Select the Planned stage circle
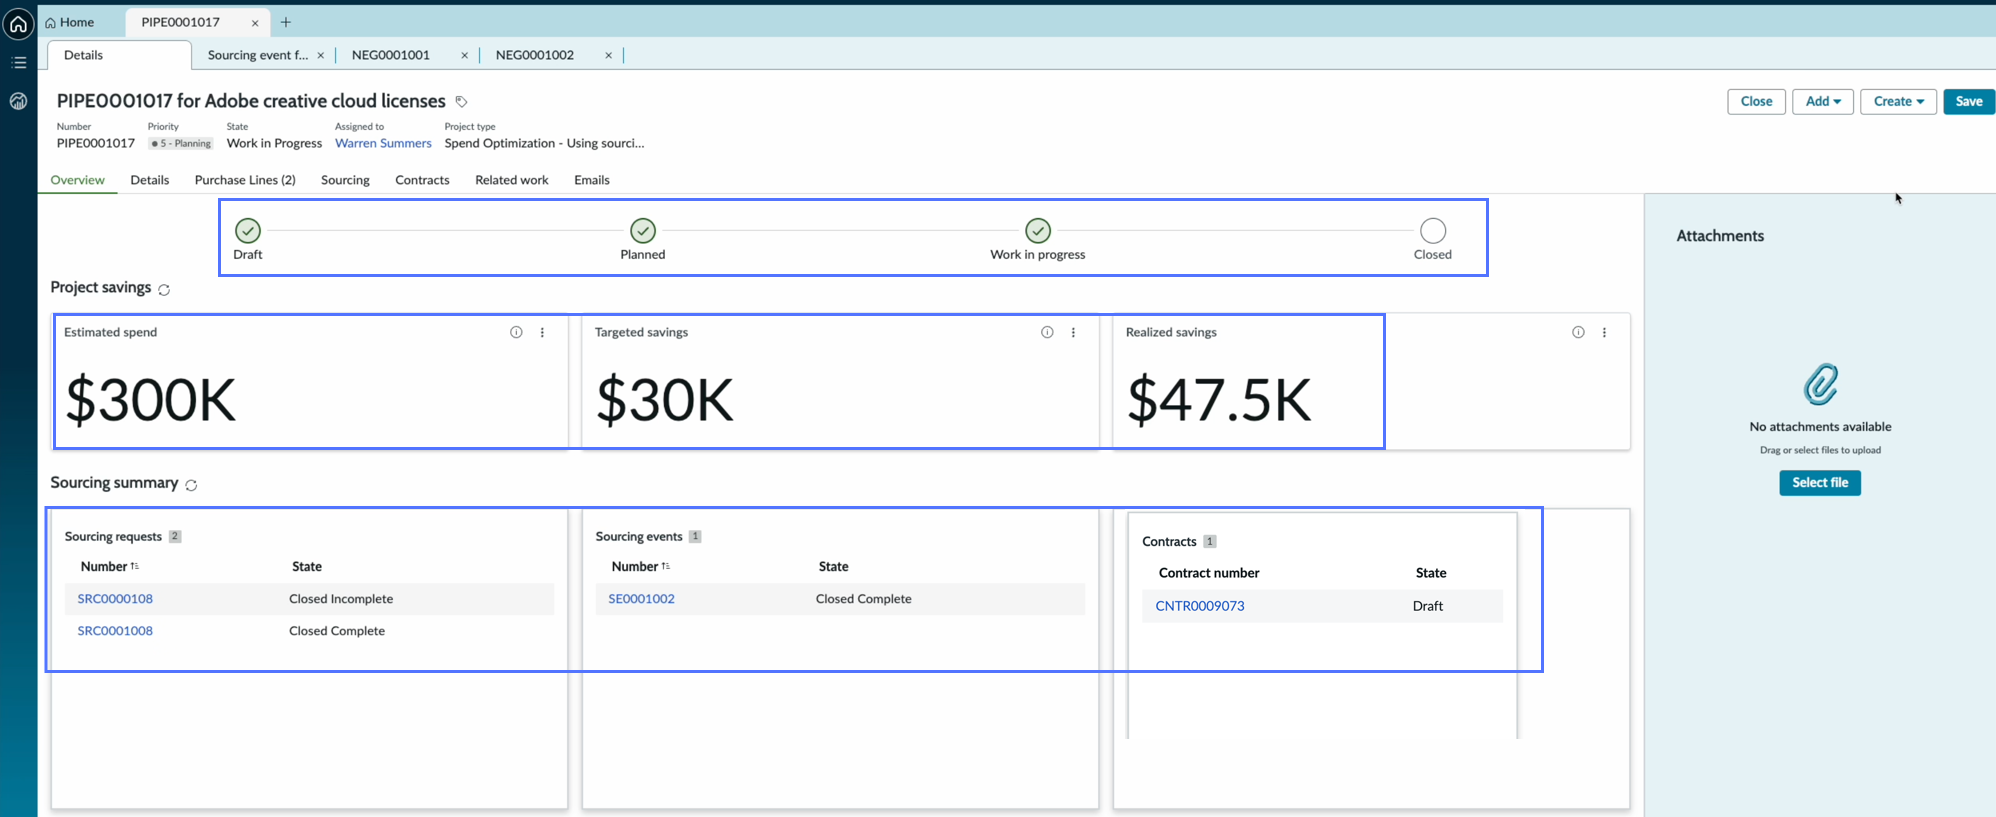 (643, 231)
